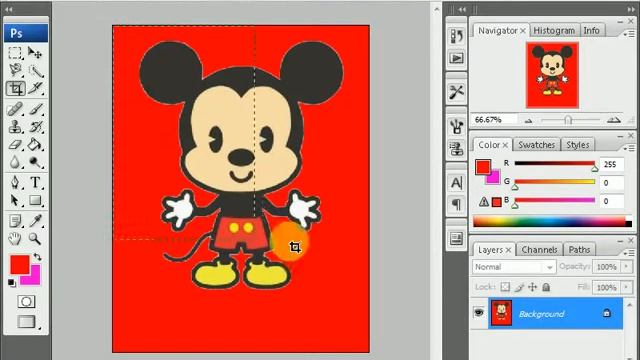Switch to the Histogram tab
The height and width of the screenshot is (360, 640).
(x=554, y=31)
